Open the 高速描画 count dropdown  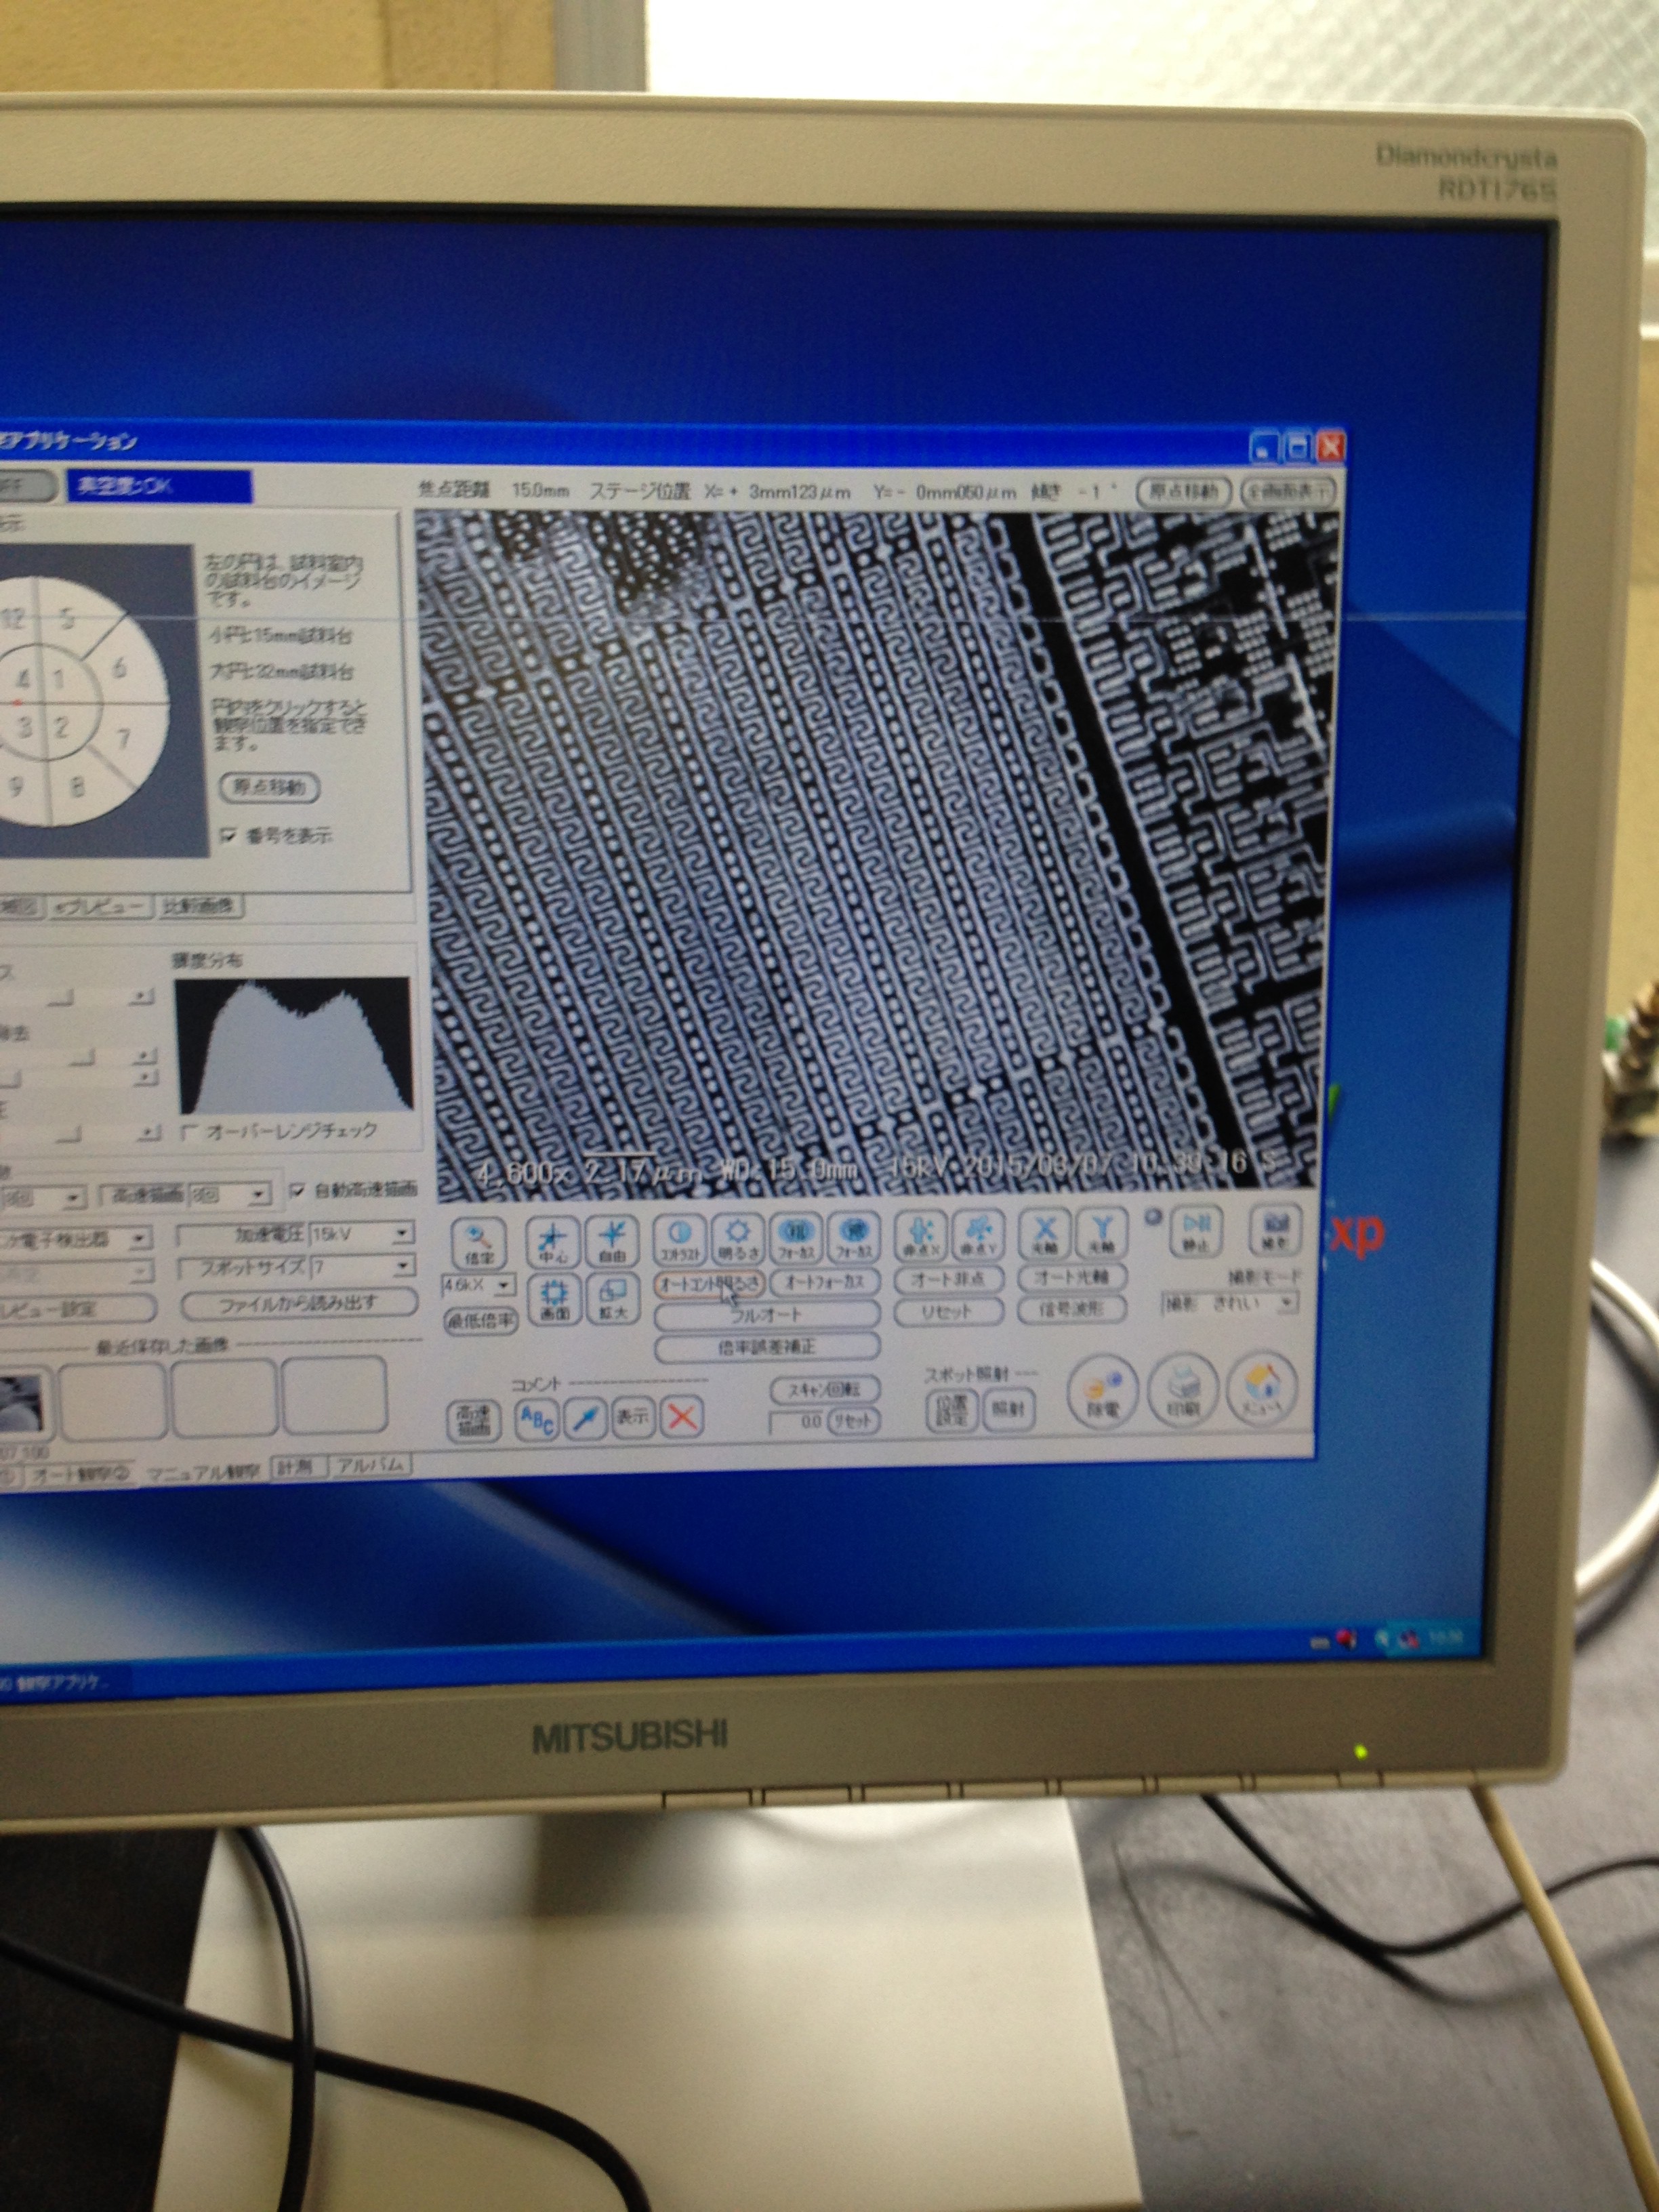tap(259, 1195)
